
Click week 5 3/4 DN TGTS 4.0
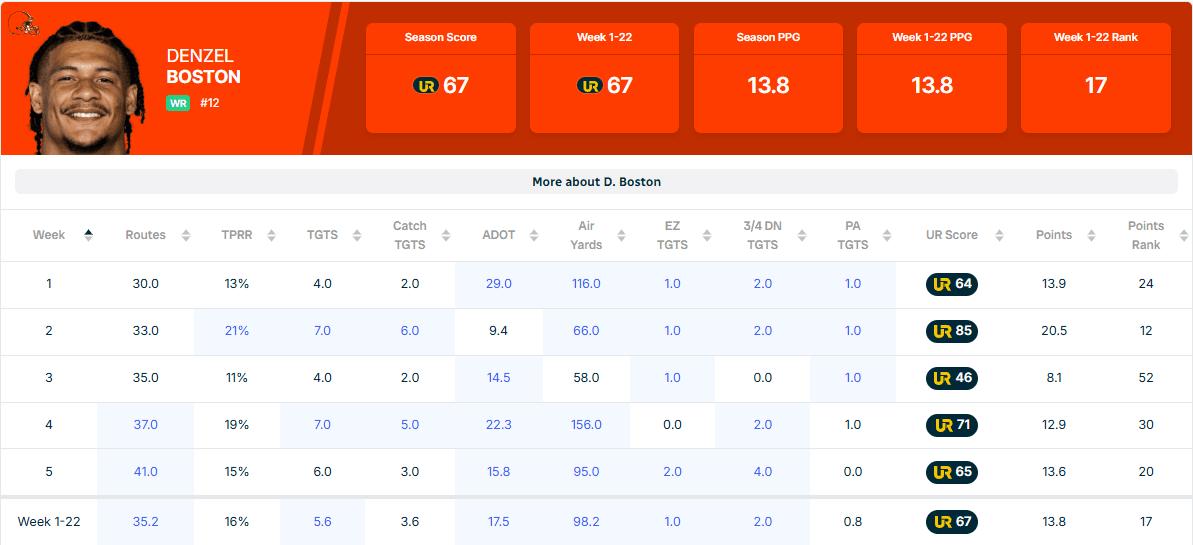[x=762, y=472]
